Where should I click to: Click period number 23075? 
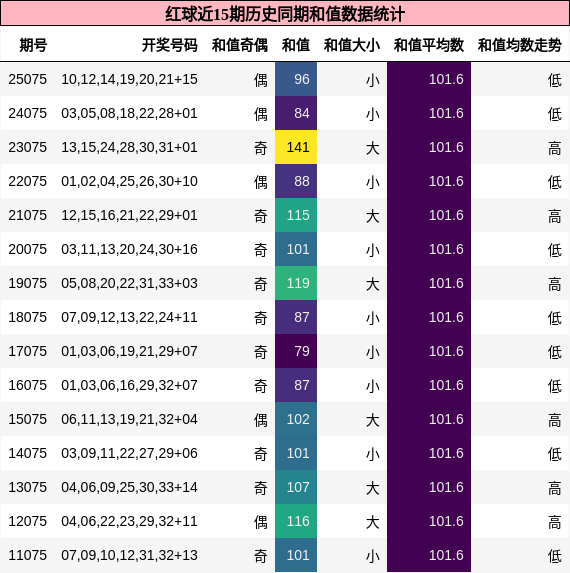[27, 147]
